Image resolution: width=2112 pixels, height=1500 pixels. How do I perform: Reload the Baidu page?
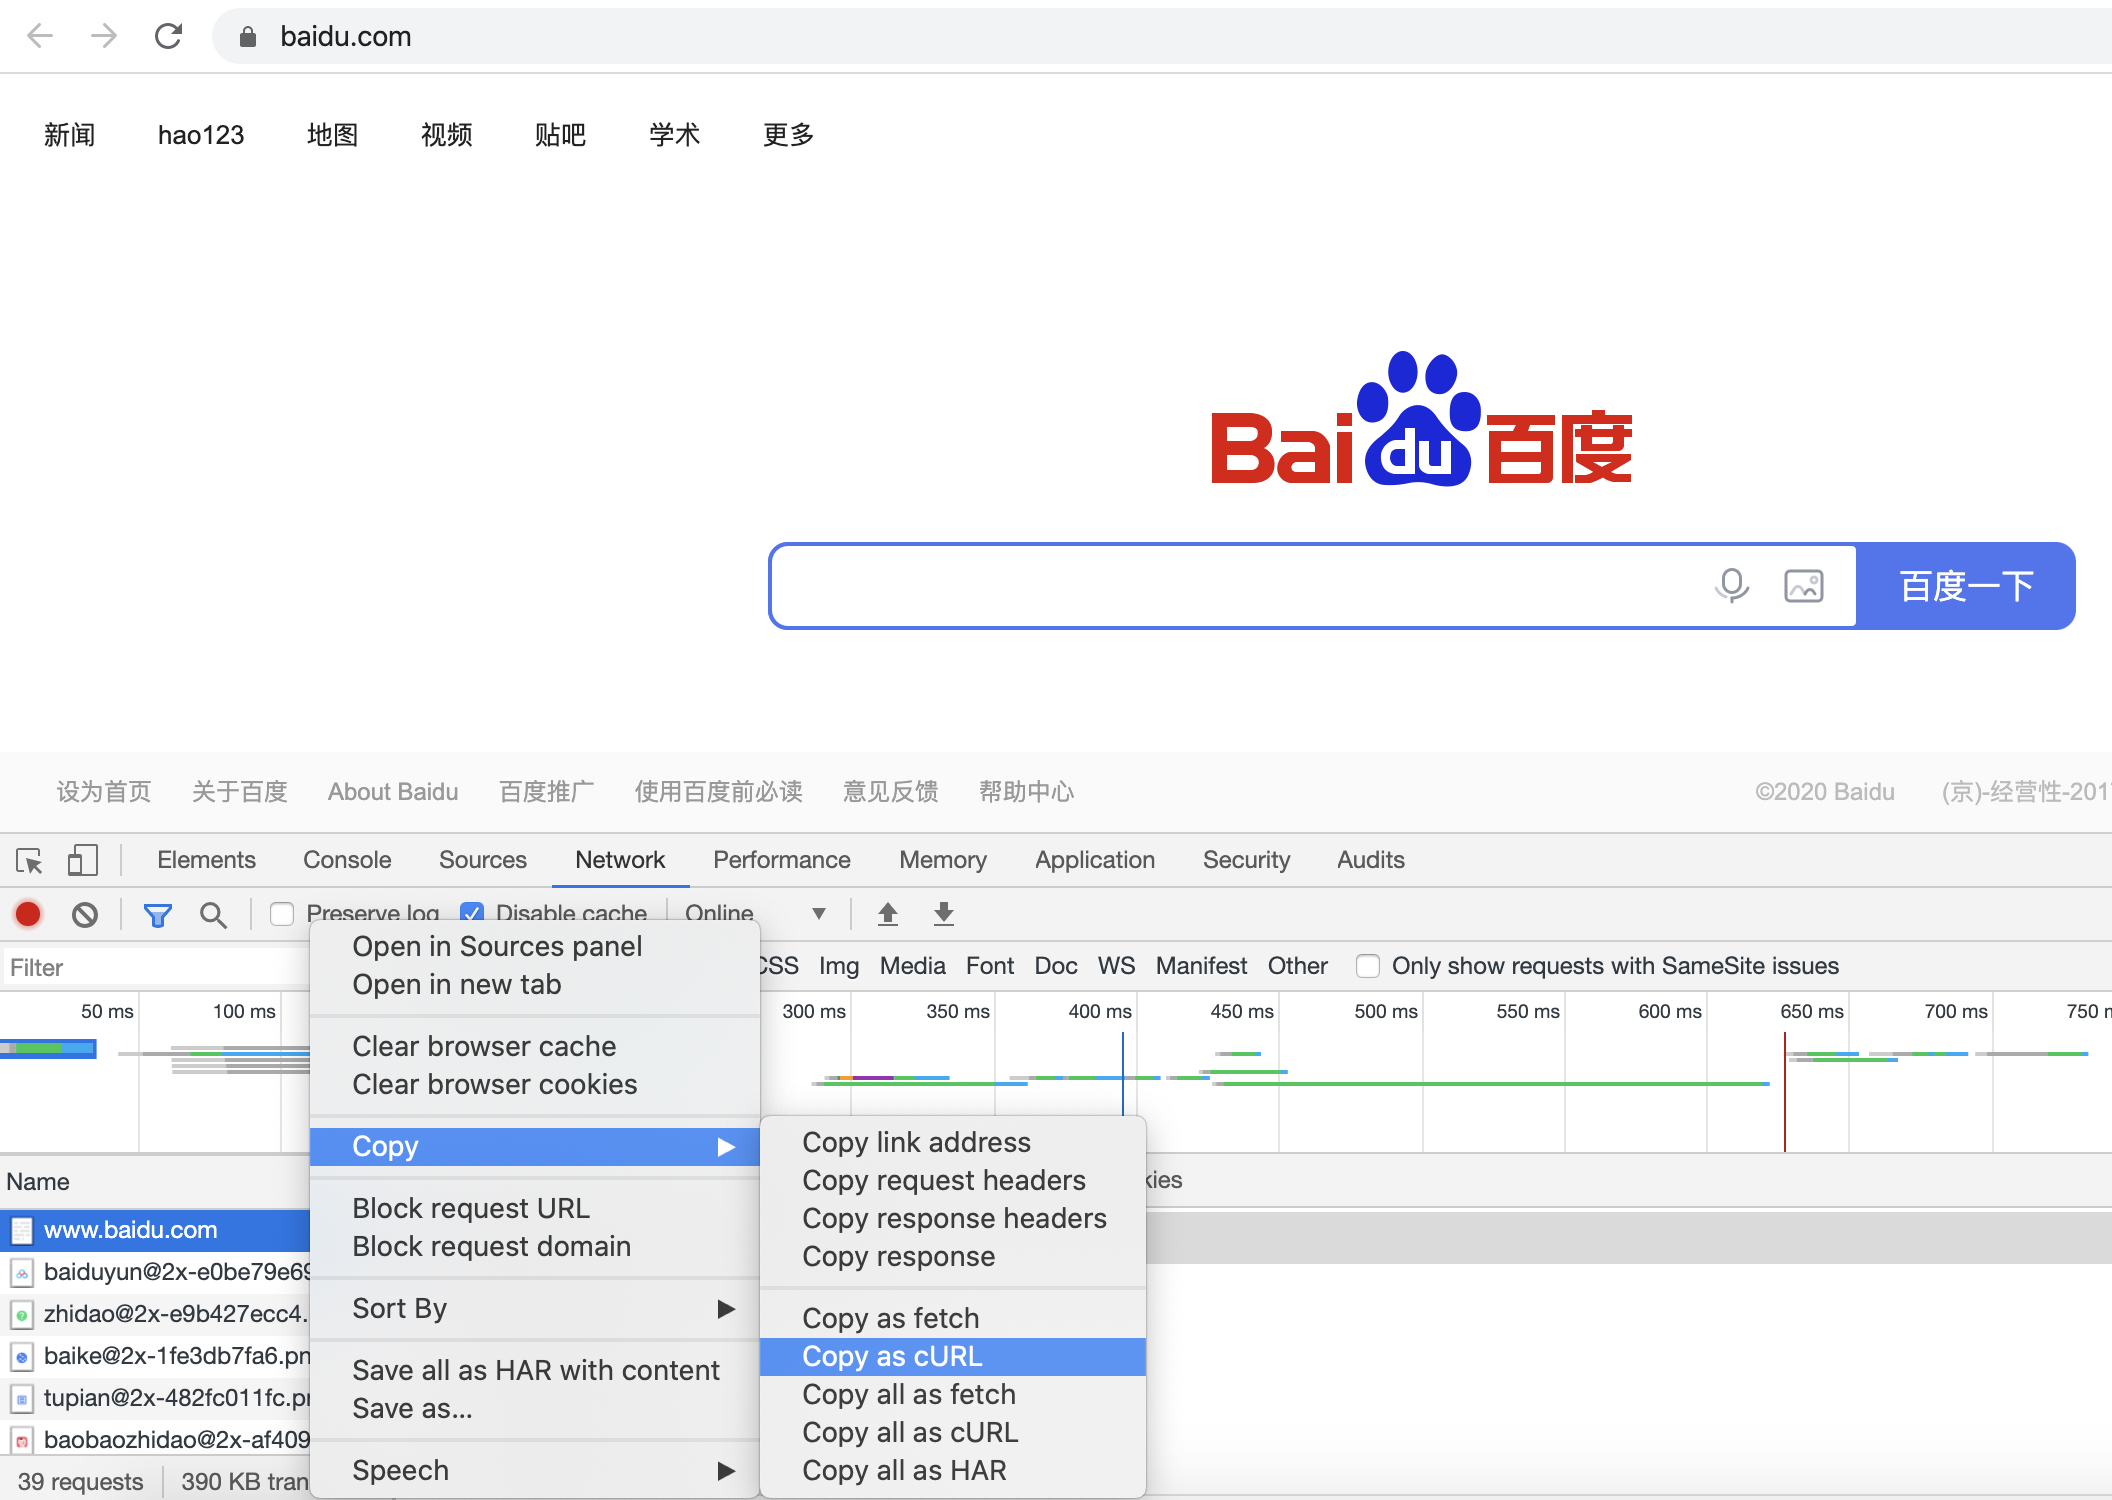click(x=168, y=36)
